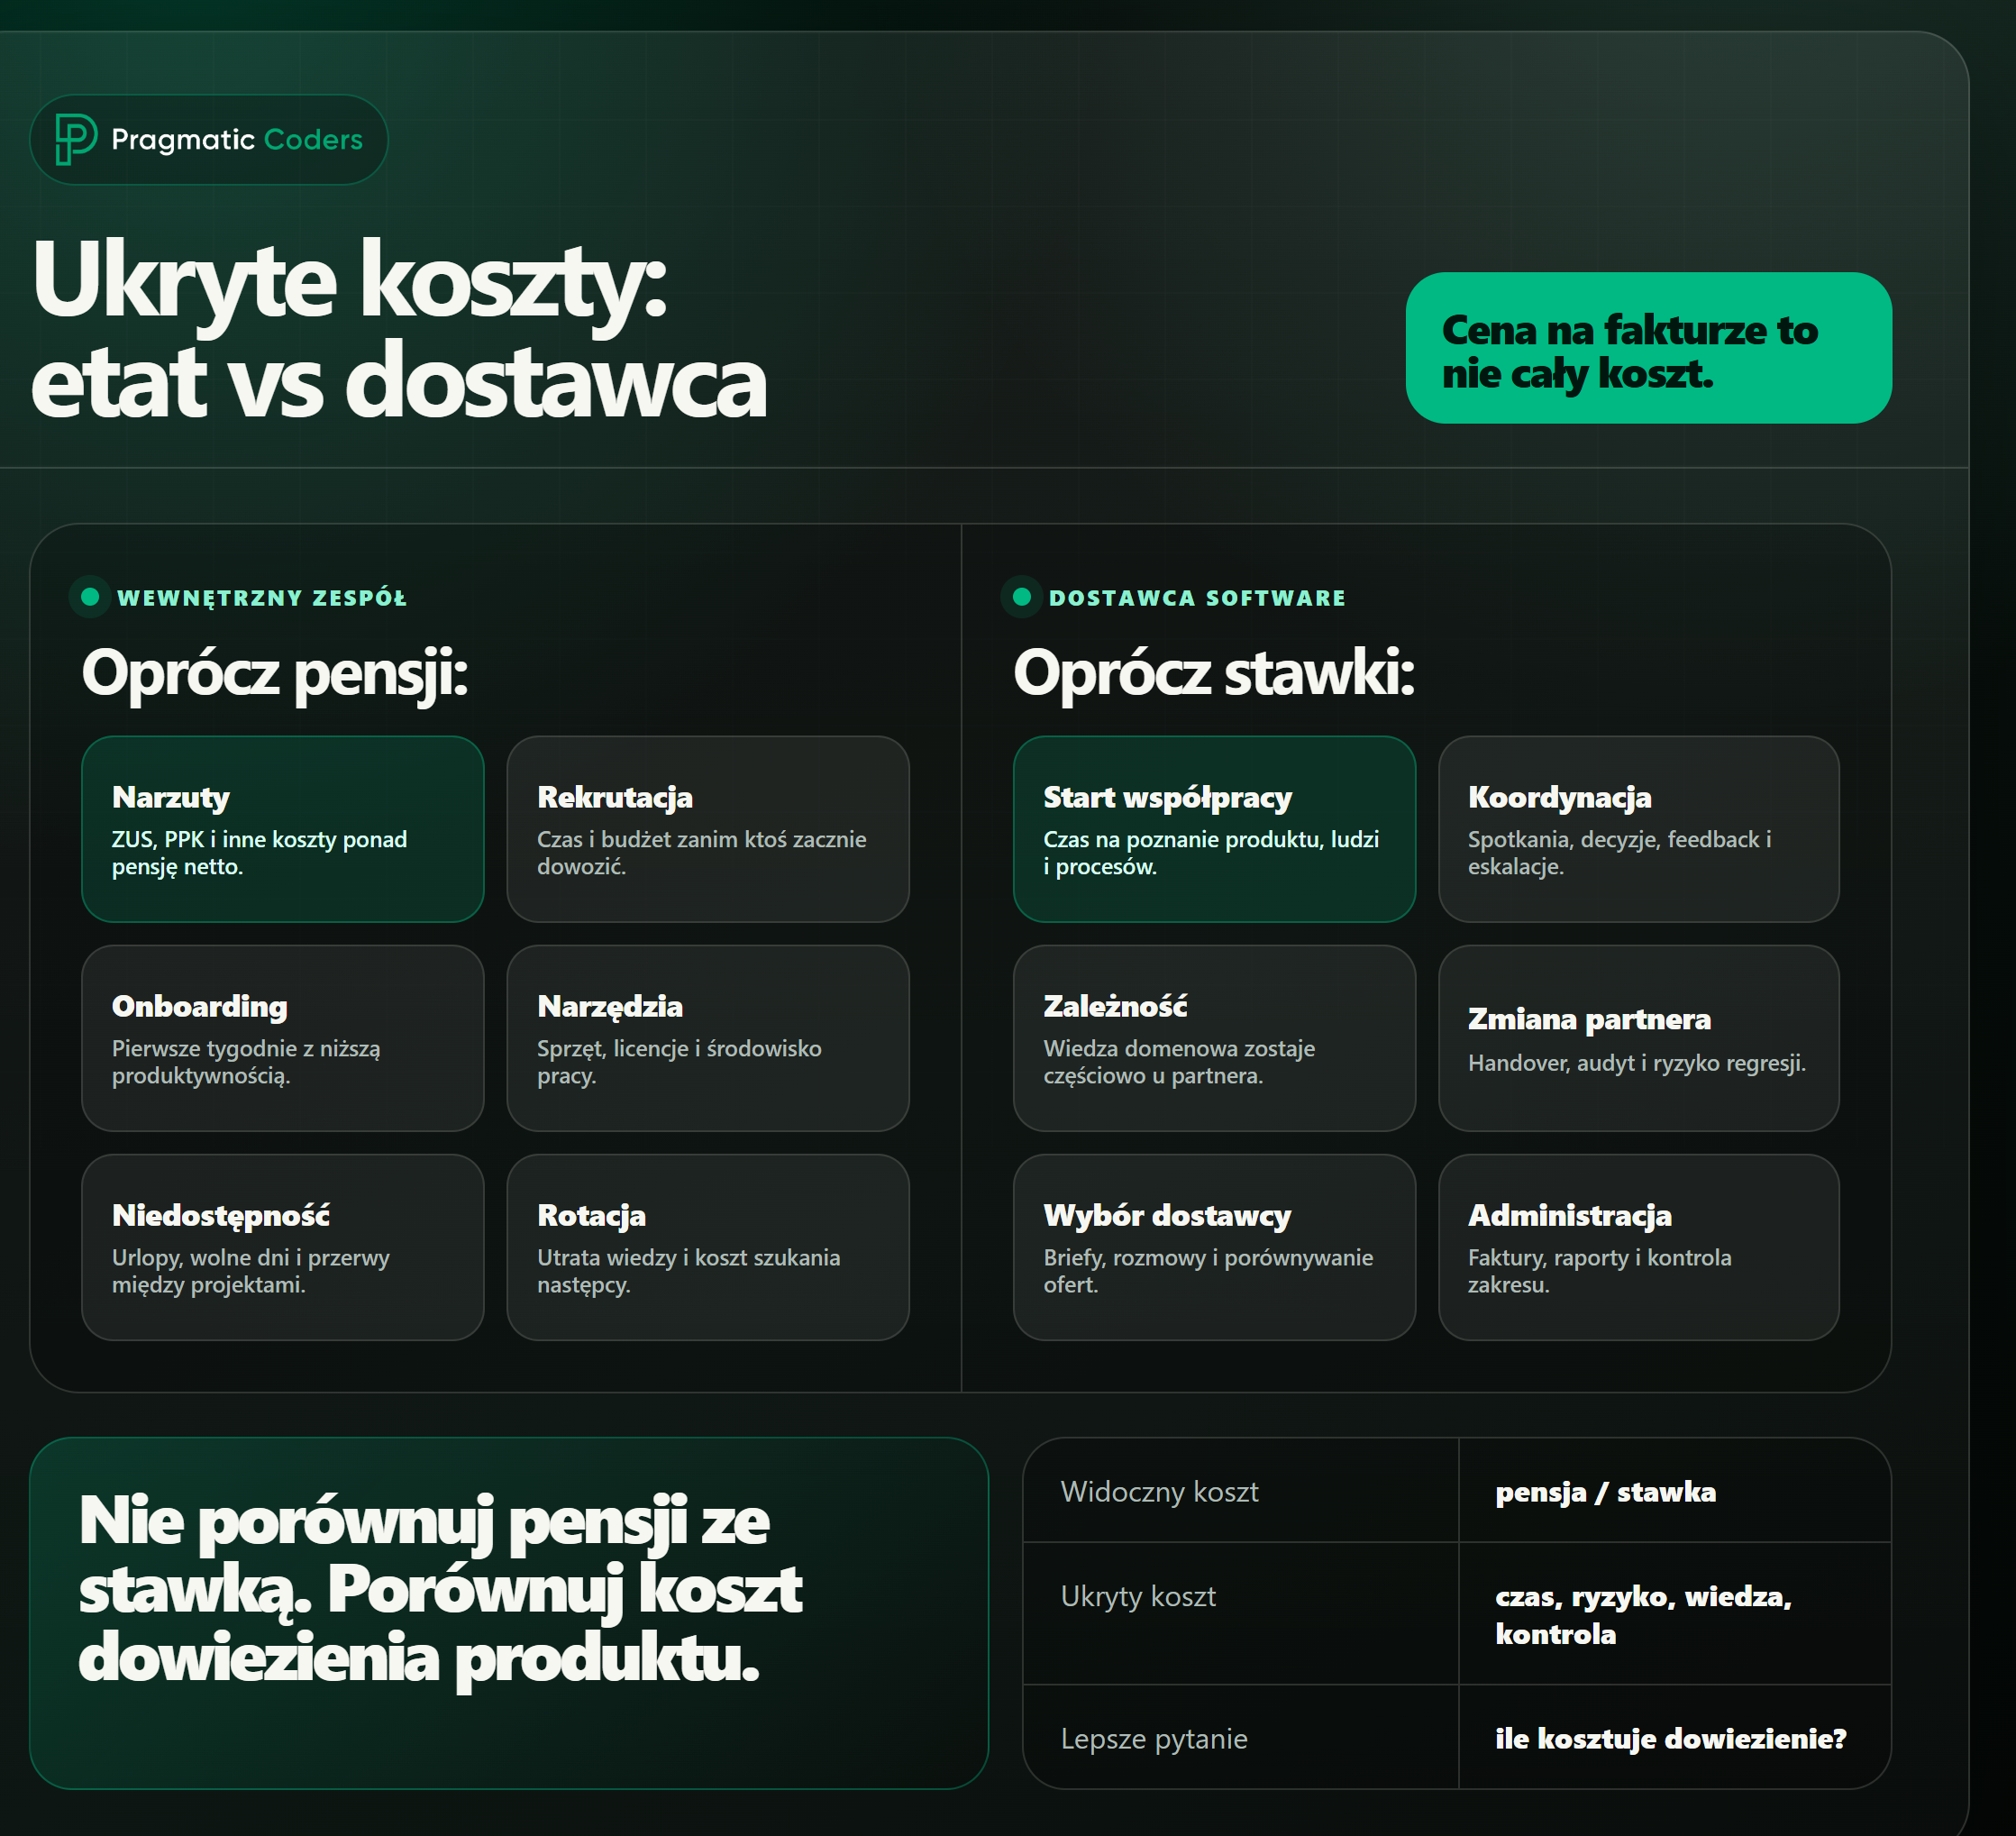Click the 'Nie porównuj pensji ze stawką' statement
The image size is (2016, 1836).
(x=441, y=1590)
